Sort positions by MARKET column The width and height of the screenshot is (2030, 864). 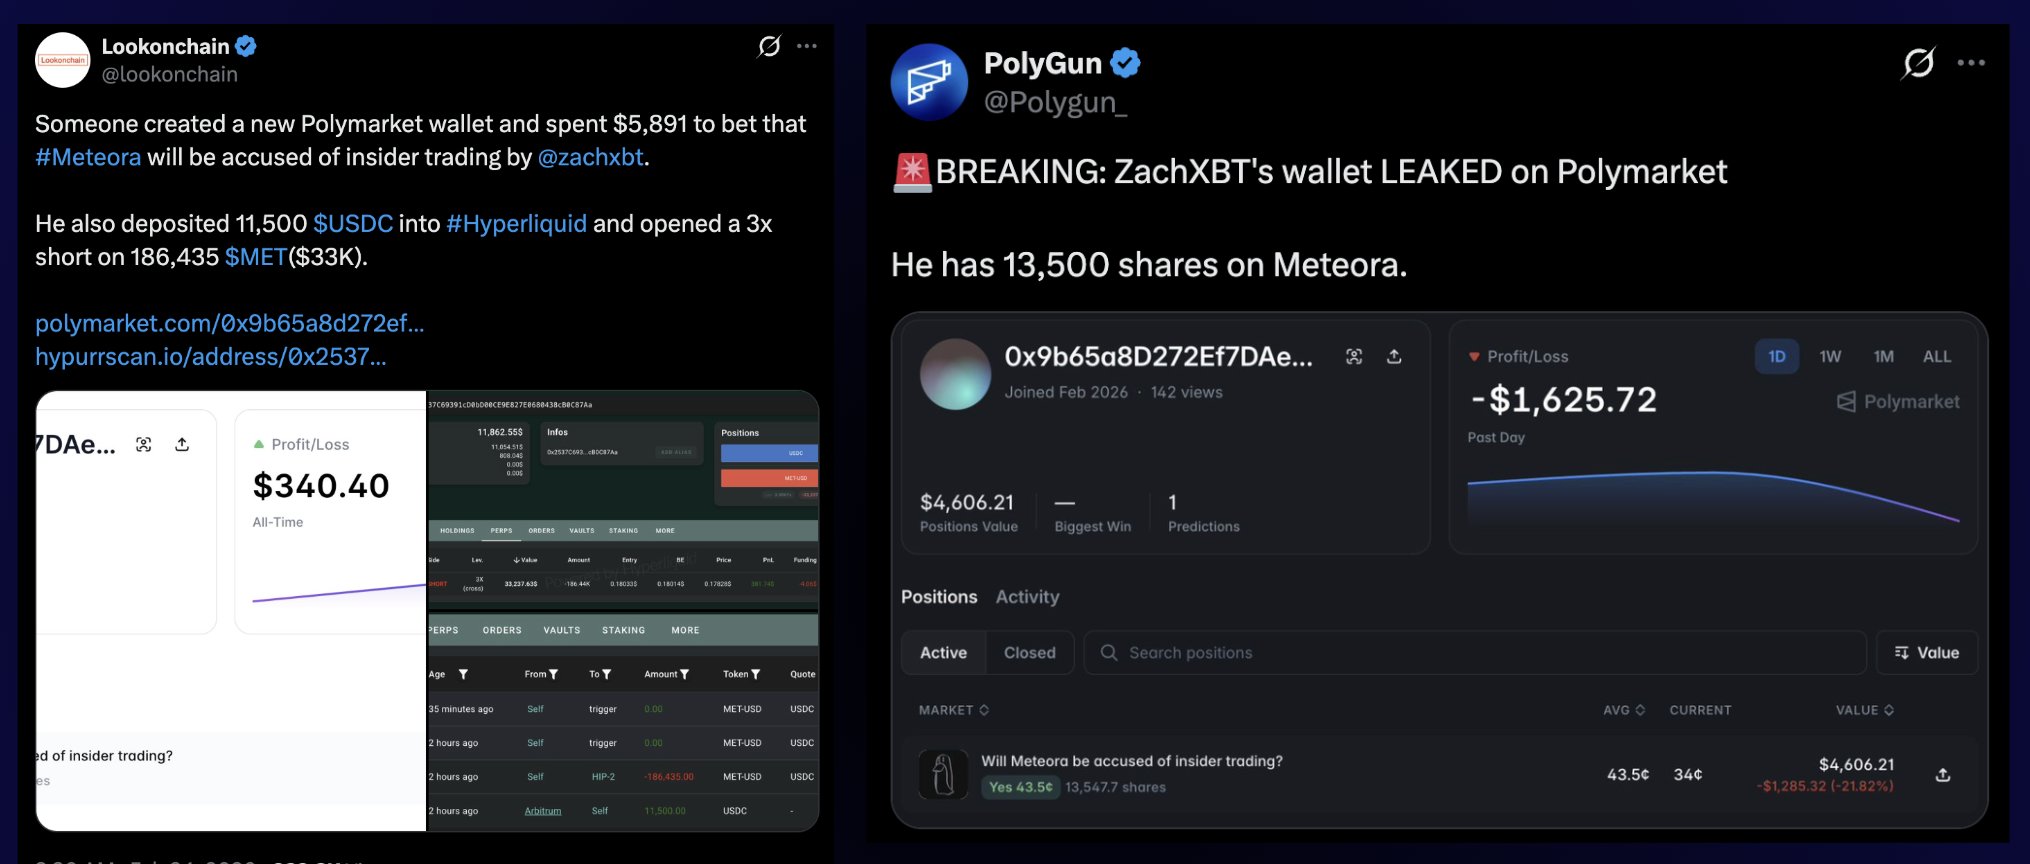click(954, 710)
